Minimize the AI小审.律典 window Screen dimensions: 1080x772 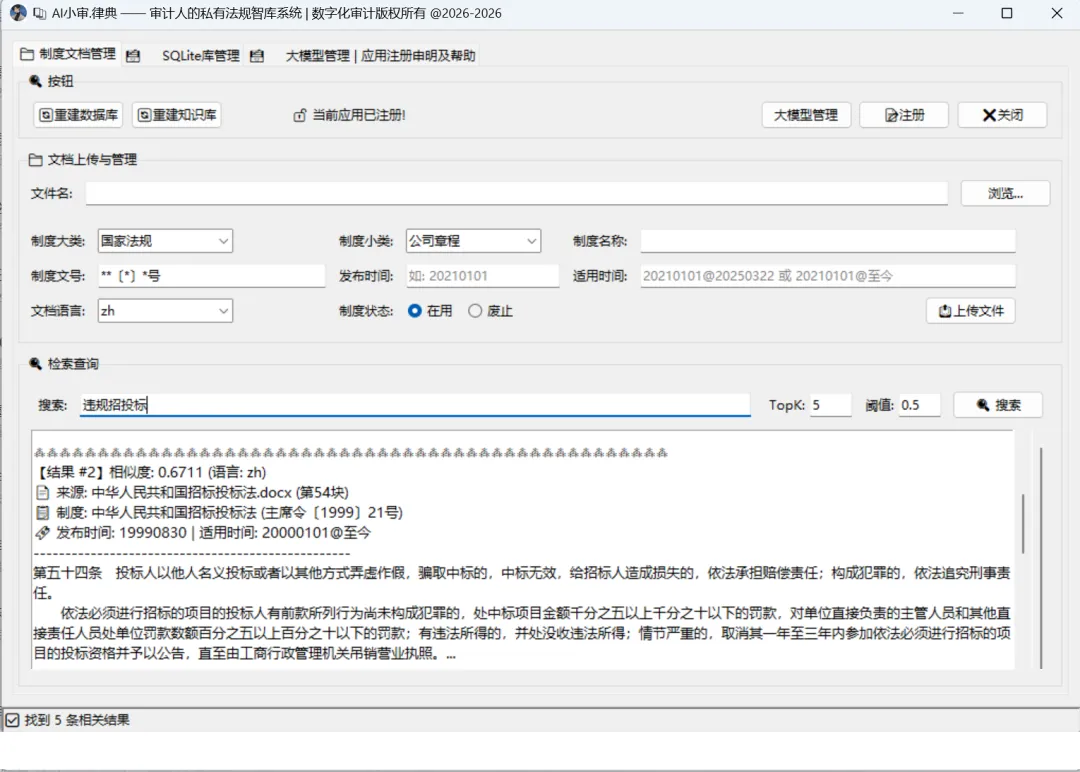click(x=958, y=13)
